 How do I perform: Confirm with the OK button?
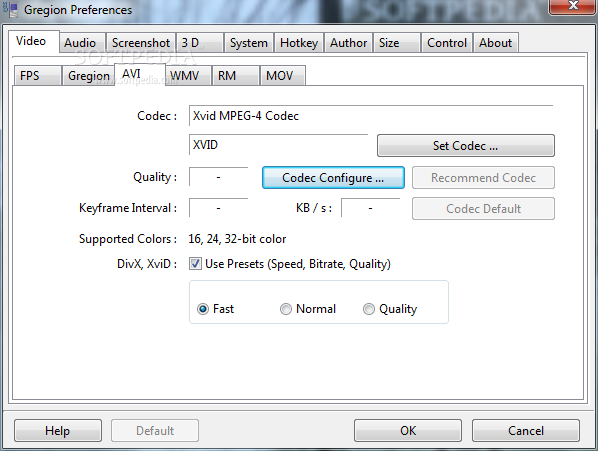[408, 431]
